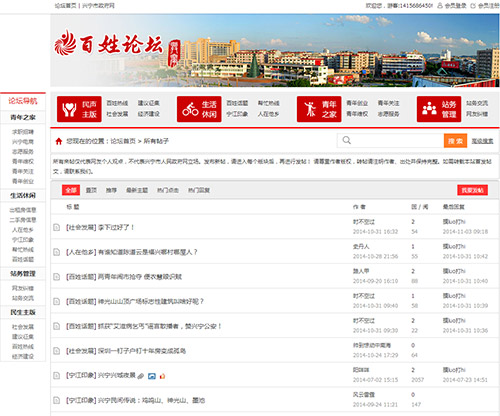
Task: Click the 生活休闲 heading in the 论坛导航 sidebar
Action: click(x=23, y=196)
